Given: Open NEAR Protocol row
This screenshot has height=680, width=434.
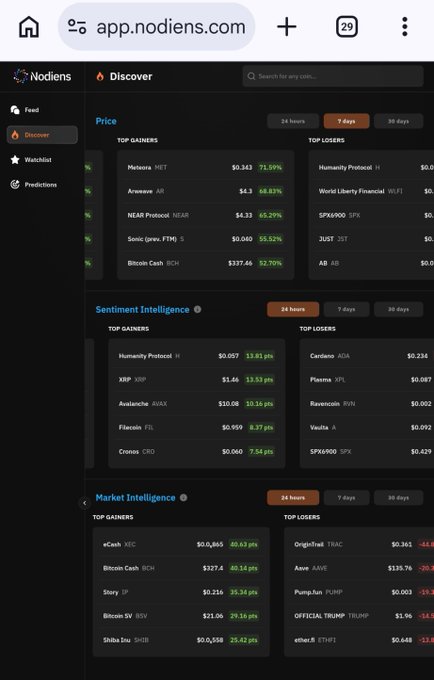Looking at the screenshot, I should pyautogui.click(x=206, y=215).
